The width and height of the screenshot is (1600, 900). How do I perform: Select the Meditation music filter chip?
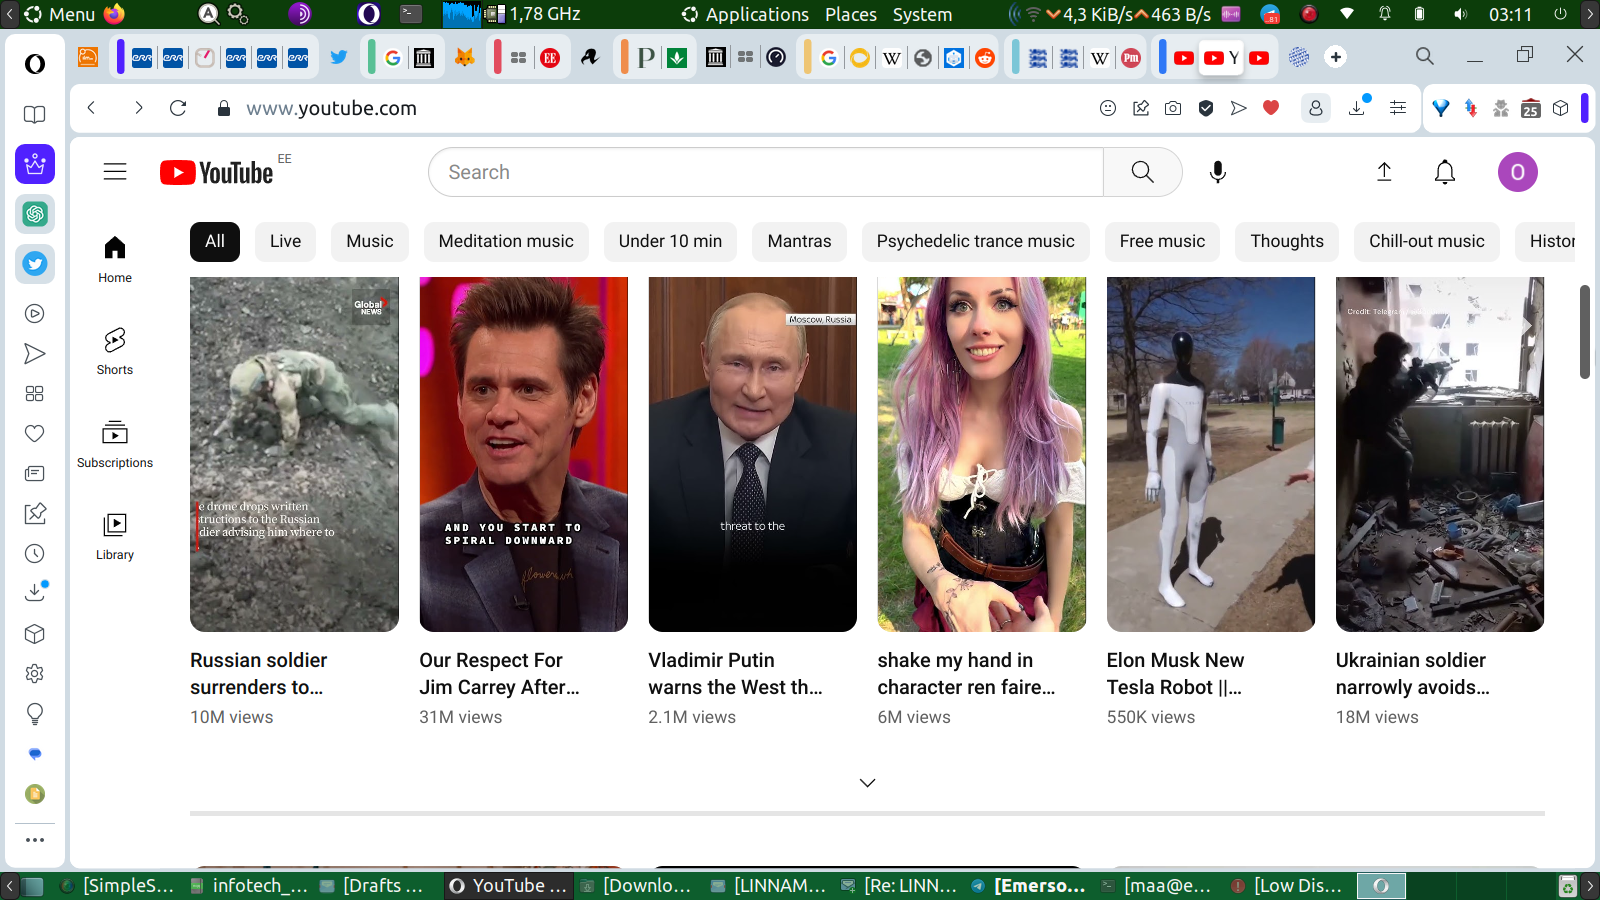506,241
